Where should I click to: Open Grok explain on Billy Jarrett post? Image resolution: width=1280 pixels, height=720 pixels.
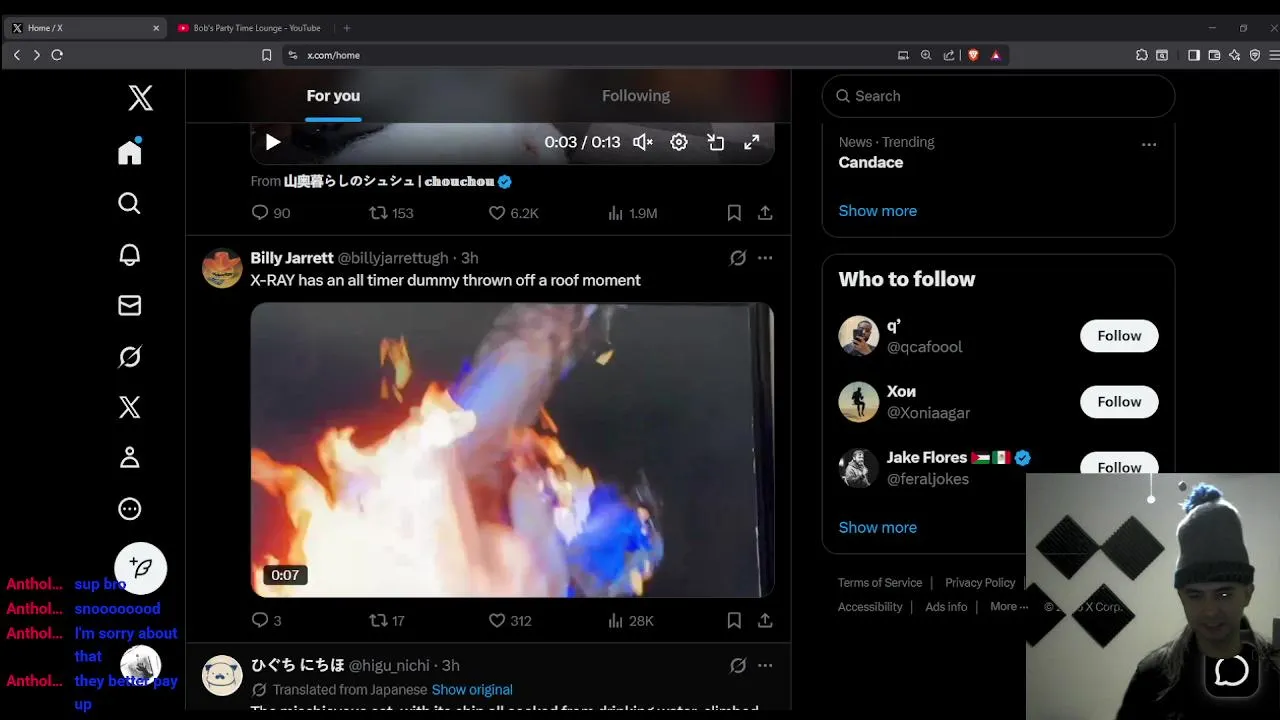coord(738,258)
